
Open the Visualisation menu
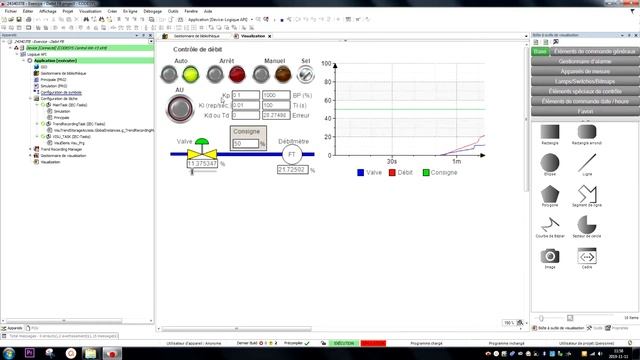[90, 11]
